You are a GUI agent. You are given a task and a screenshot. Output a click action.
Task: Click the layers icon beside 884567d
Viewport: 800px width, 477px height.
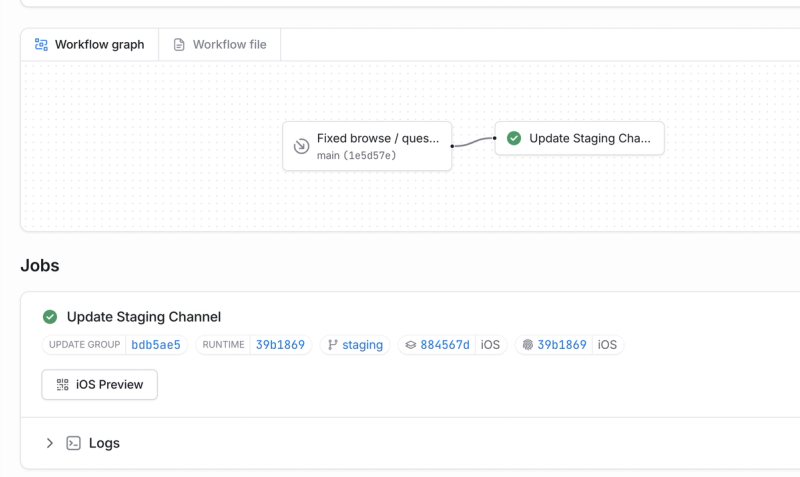[x=411, y=345]
